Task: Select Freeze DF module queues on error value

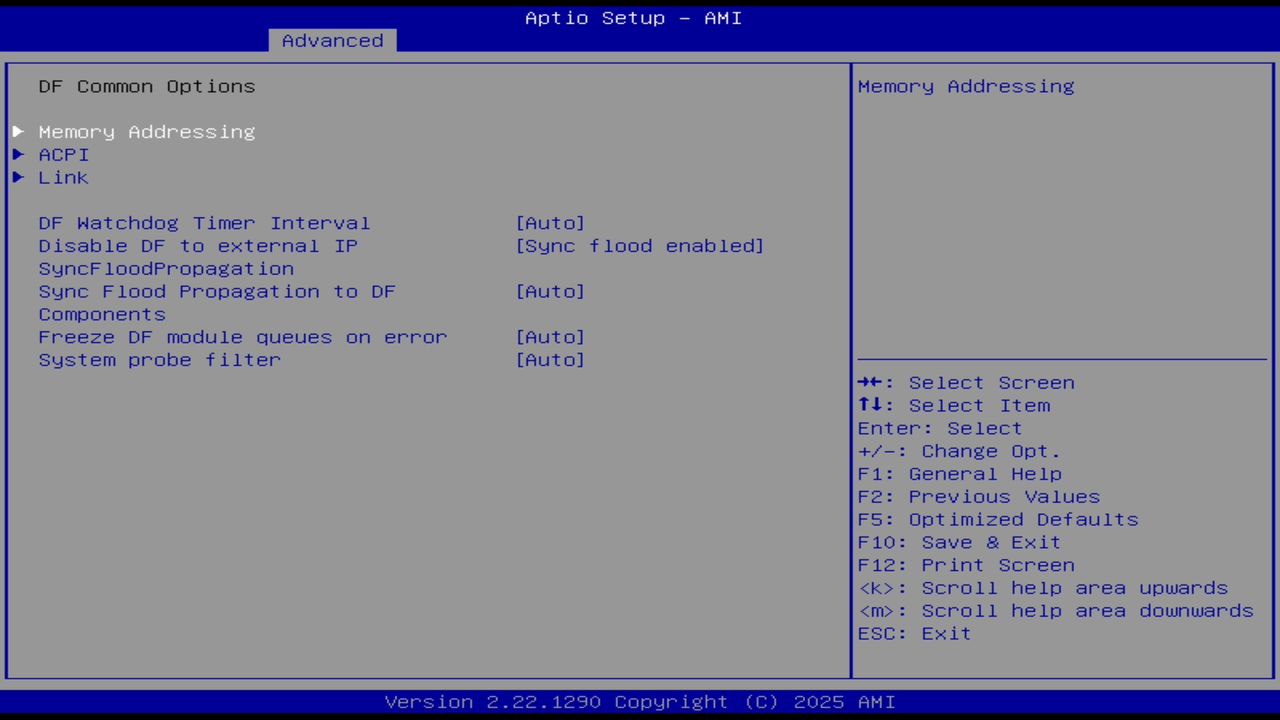Action: [x=550, y=337]
